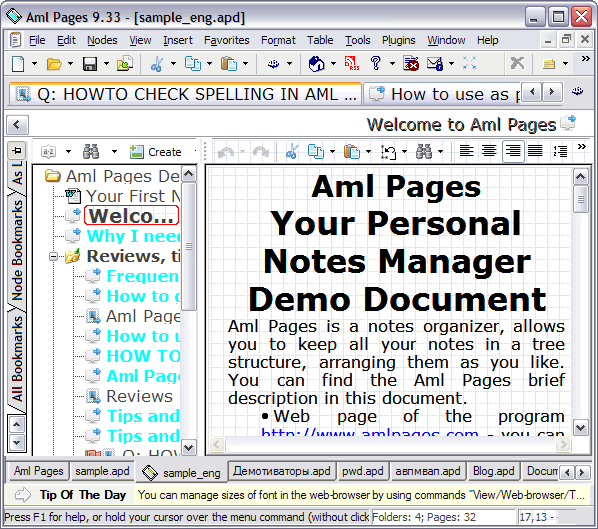598x529 pixels.
Task: Click the Cut scissors icon in main toolbar
Action: click(157, 64)
